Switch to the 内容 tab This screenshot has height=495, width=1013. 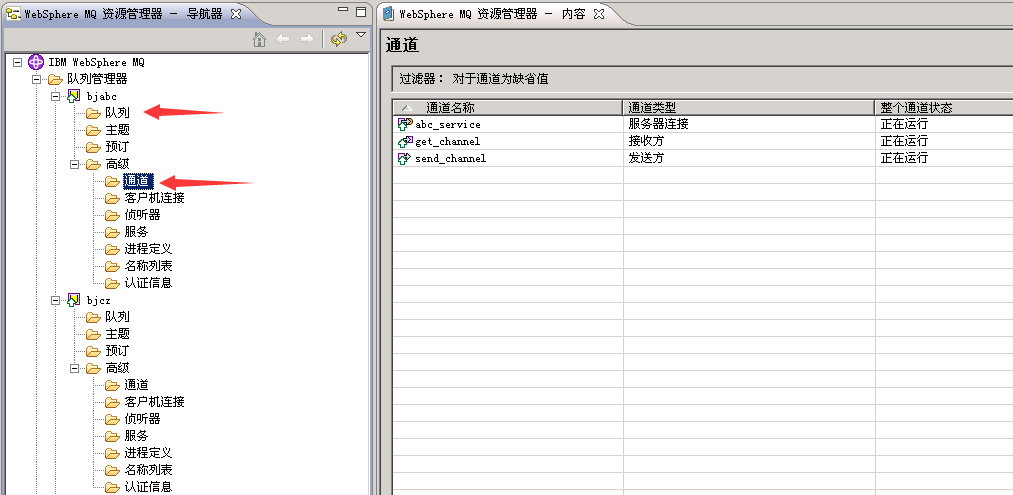[x=492, y=14]
